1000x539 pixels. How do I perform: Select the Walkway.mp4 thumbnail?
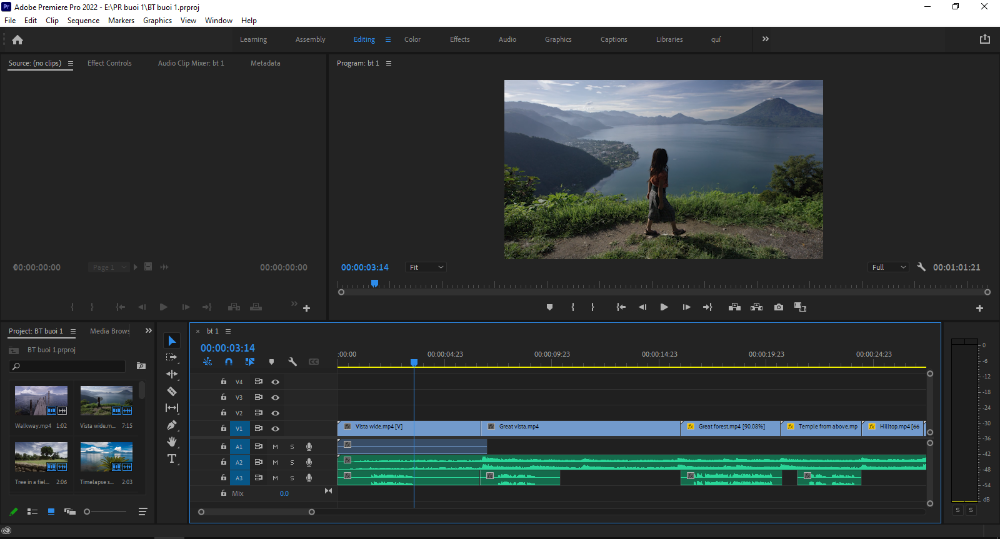(x=41, y=401)
